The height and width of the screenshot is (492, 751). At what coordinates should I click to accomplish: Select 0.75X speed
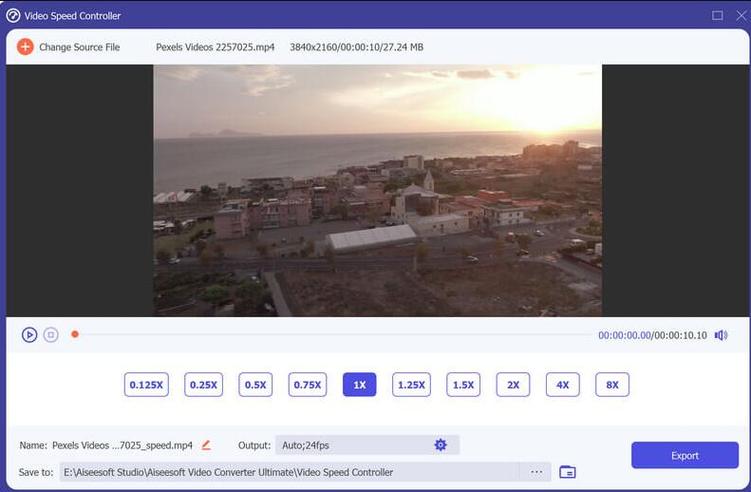307,385
